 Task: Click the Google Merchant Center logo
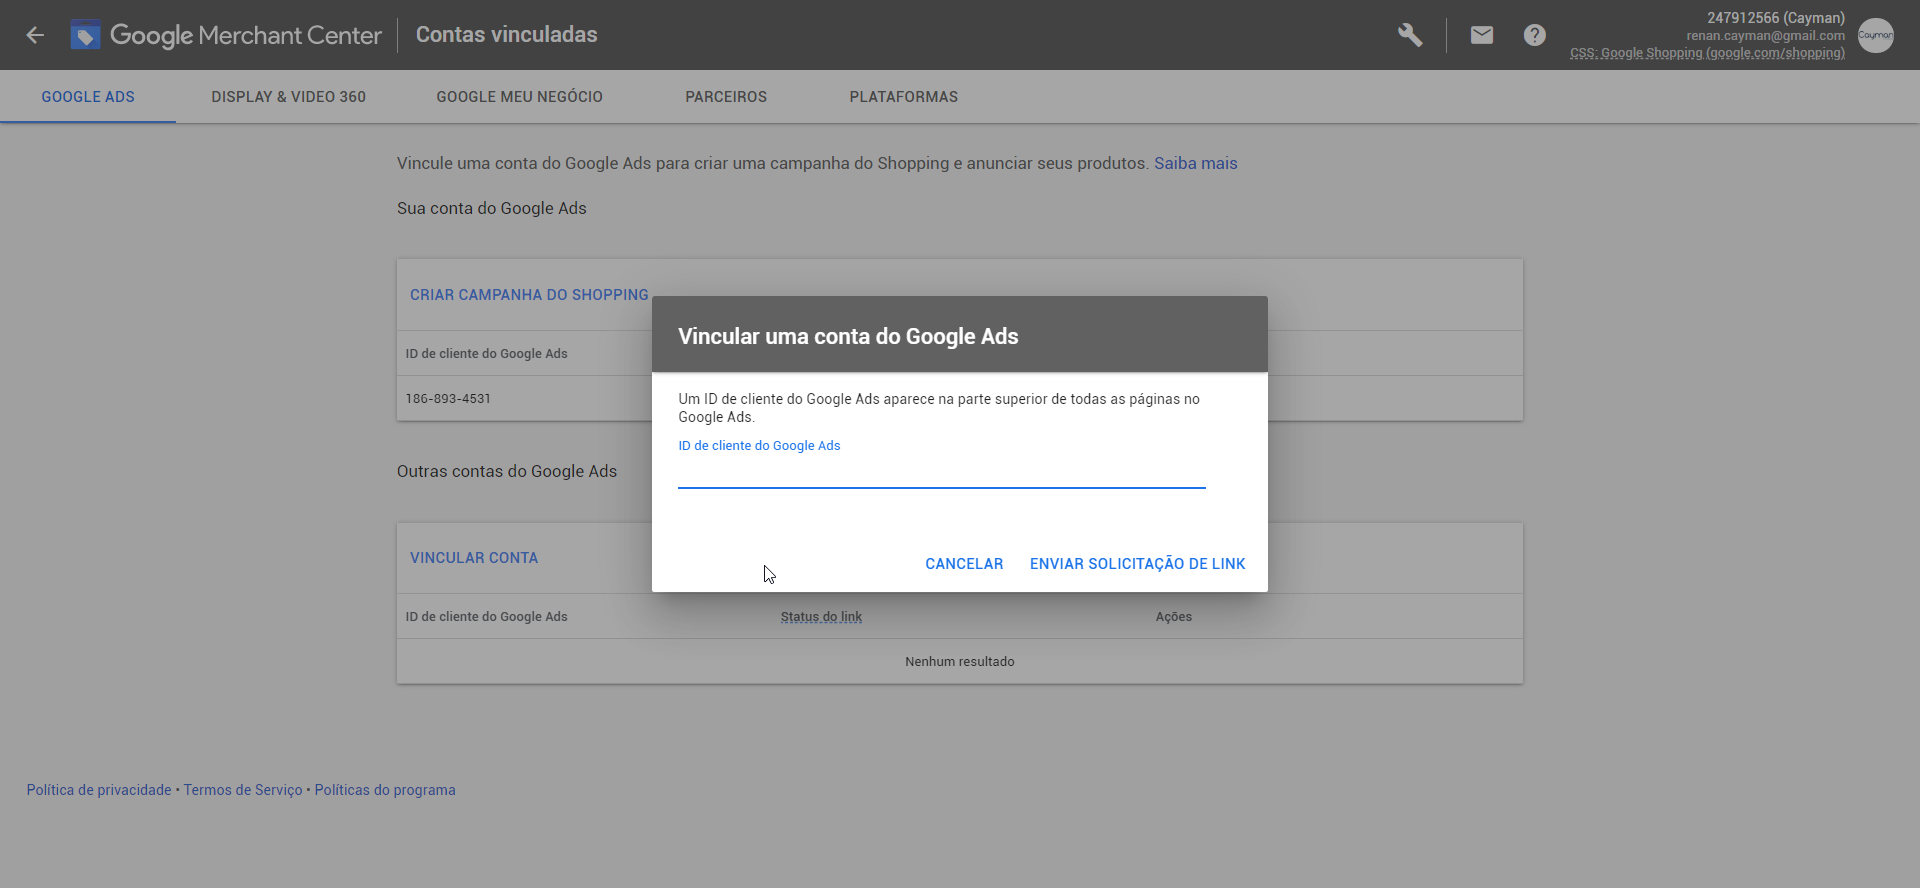226,35
